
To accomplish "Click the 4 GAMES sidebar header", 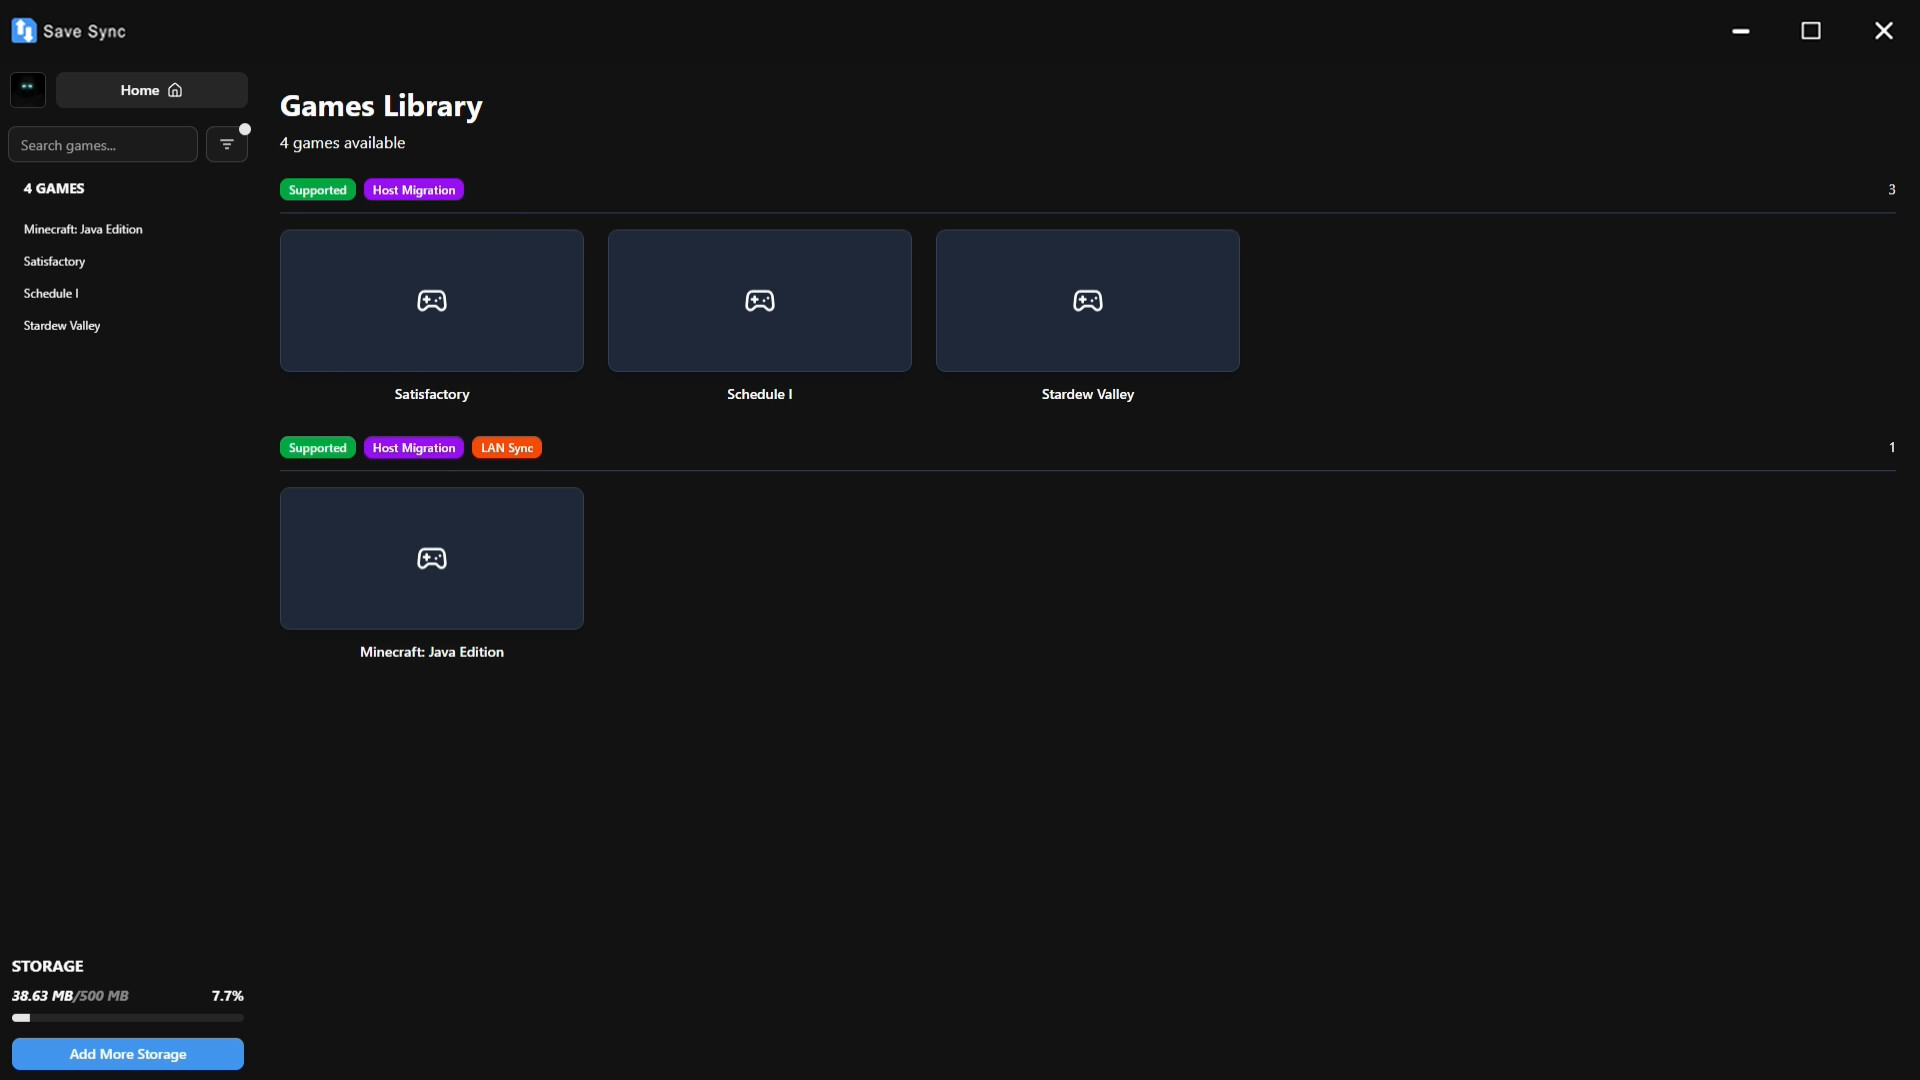I will coord(54,188).
